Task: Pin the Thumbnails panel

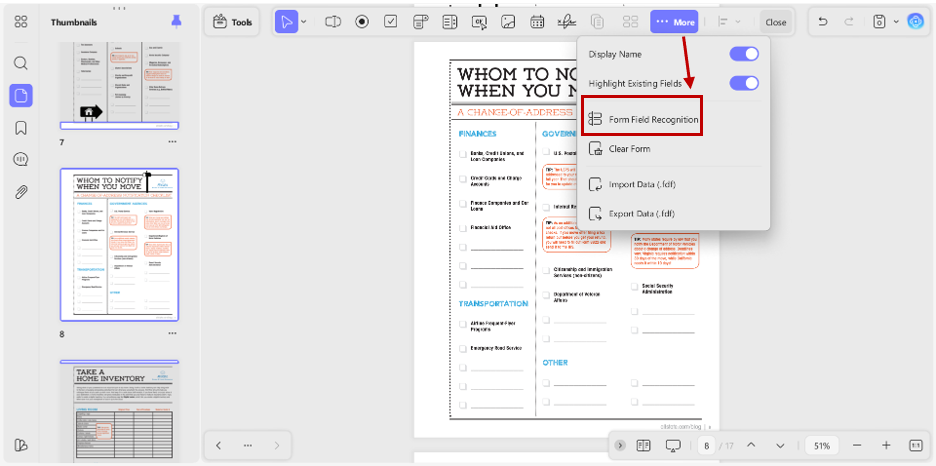Action: [x=176, y=22]
